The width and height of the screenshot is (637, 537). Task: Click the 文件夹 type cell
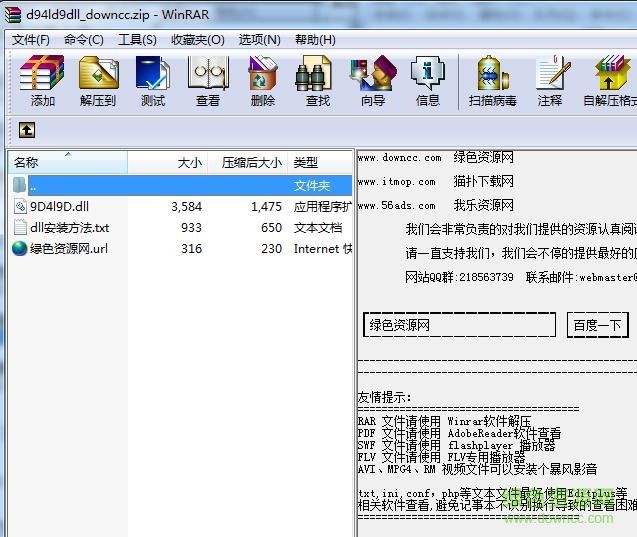coord(312,186)
